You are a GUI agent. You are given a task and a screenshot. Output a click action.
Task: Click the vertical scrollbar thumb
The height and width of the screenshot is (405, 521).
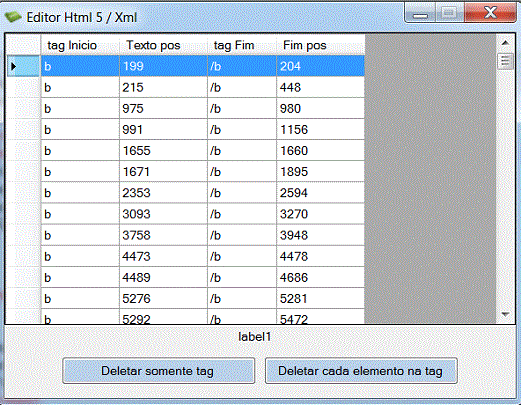[x=505, y=62]
